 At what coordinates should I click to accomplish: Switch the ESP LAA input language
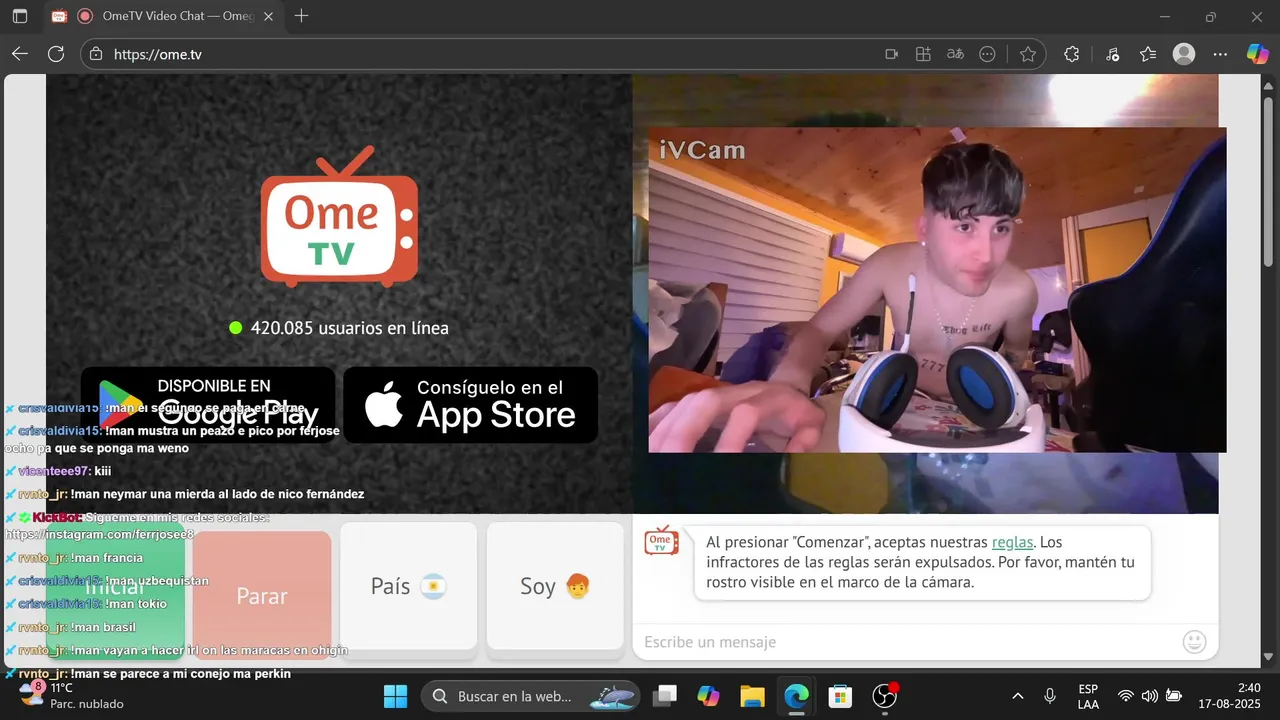[1088, 696]
